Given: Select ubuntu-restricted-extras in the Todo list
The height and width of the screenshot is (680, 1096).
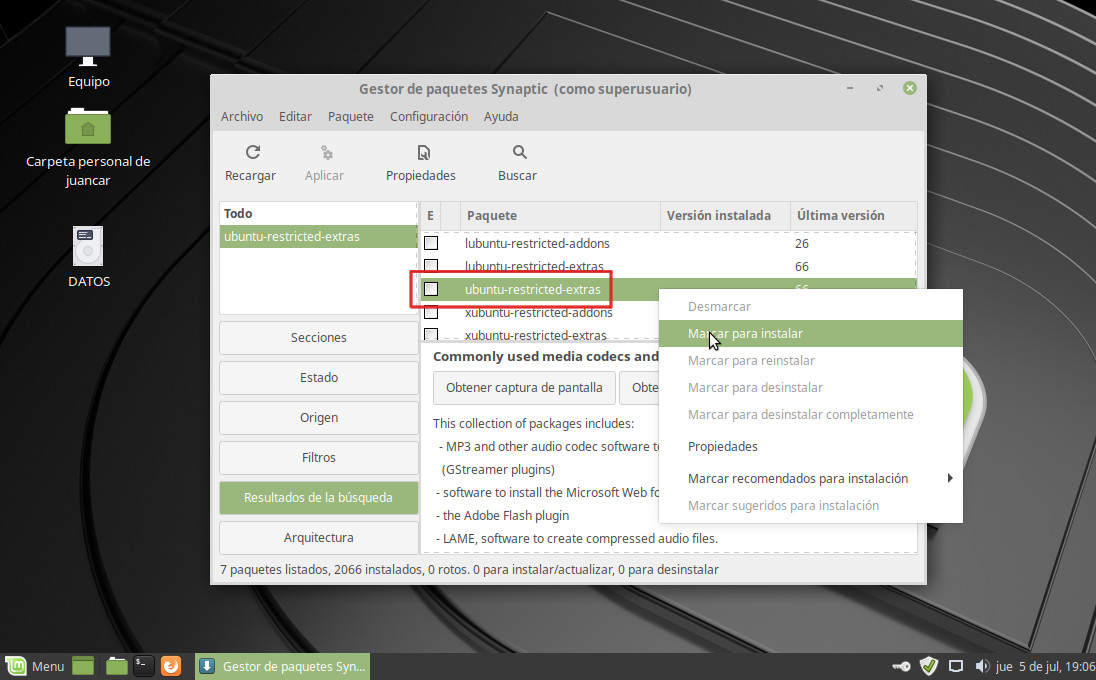Looking at the screenshot, I should click(x=318, y=237).
